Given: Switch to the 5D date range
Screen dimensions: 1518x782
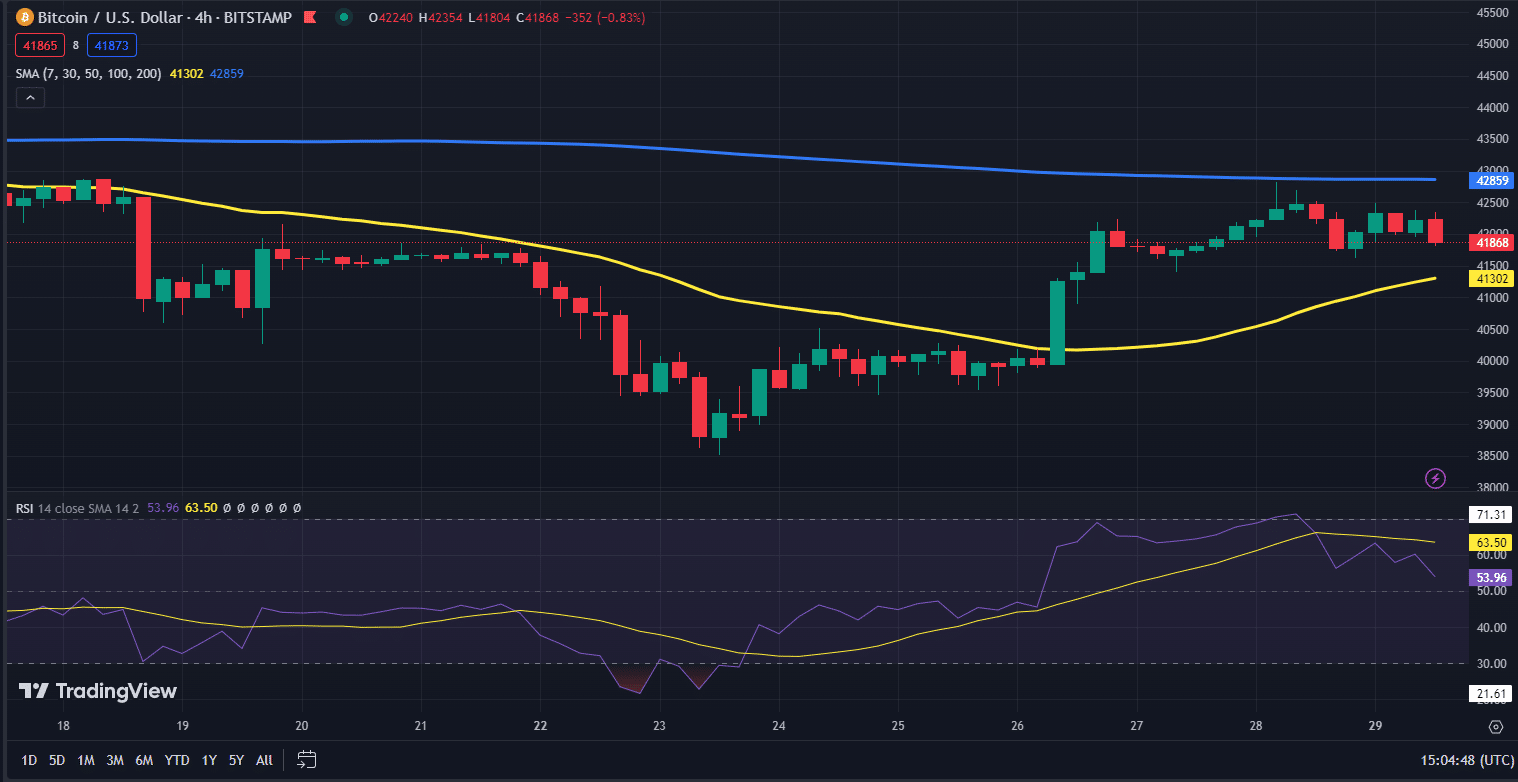Looking at the screenshot, I should pos(57,760).
